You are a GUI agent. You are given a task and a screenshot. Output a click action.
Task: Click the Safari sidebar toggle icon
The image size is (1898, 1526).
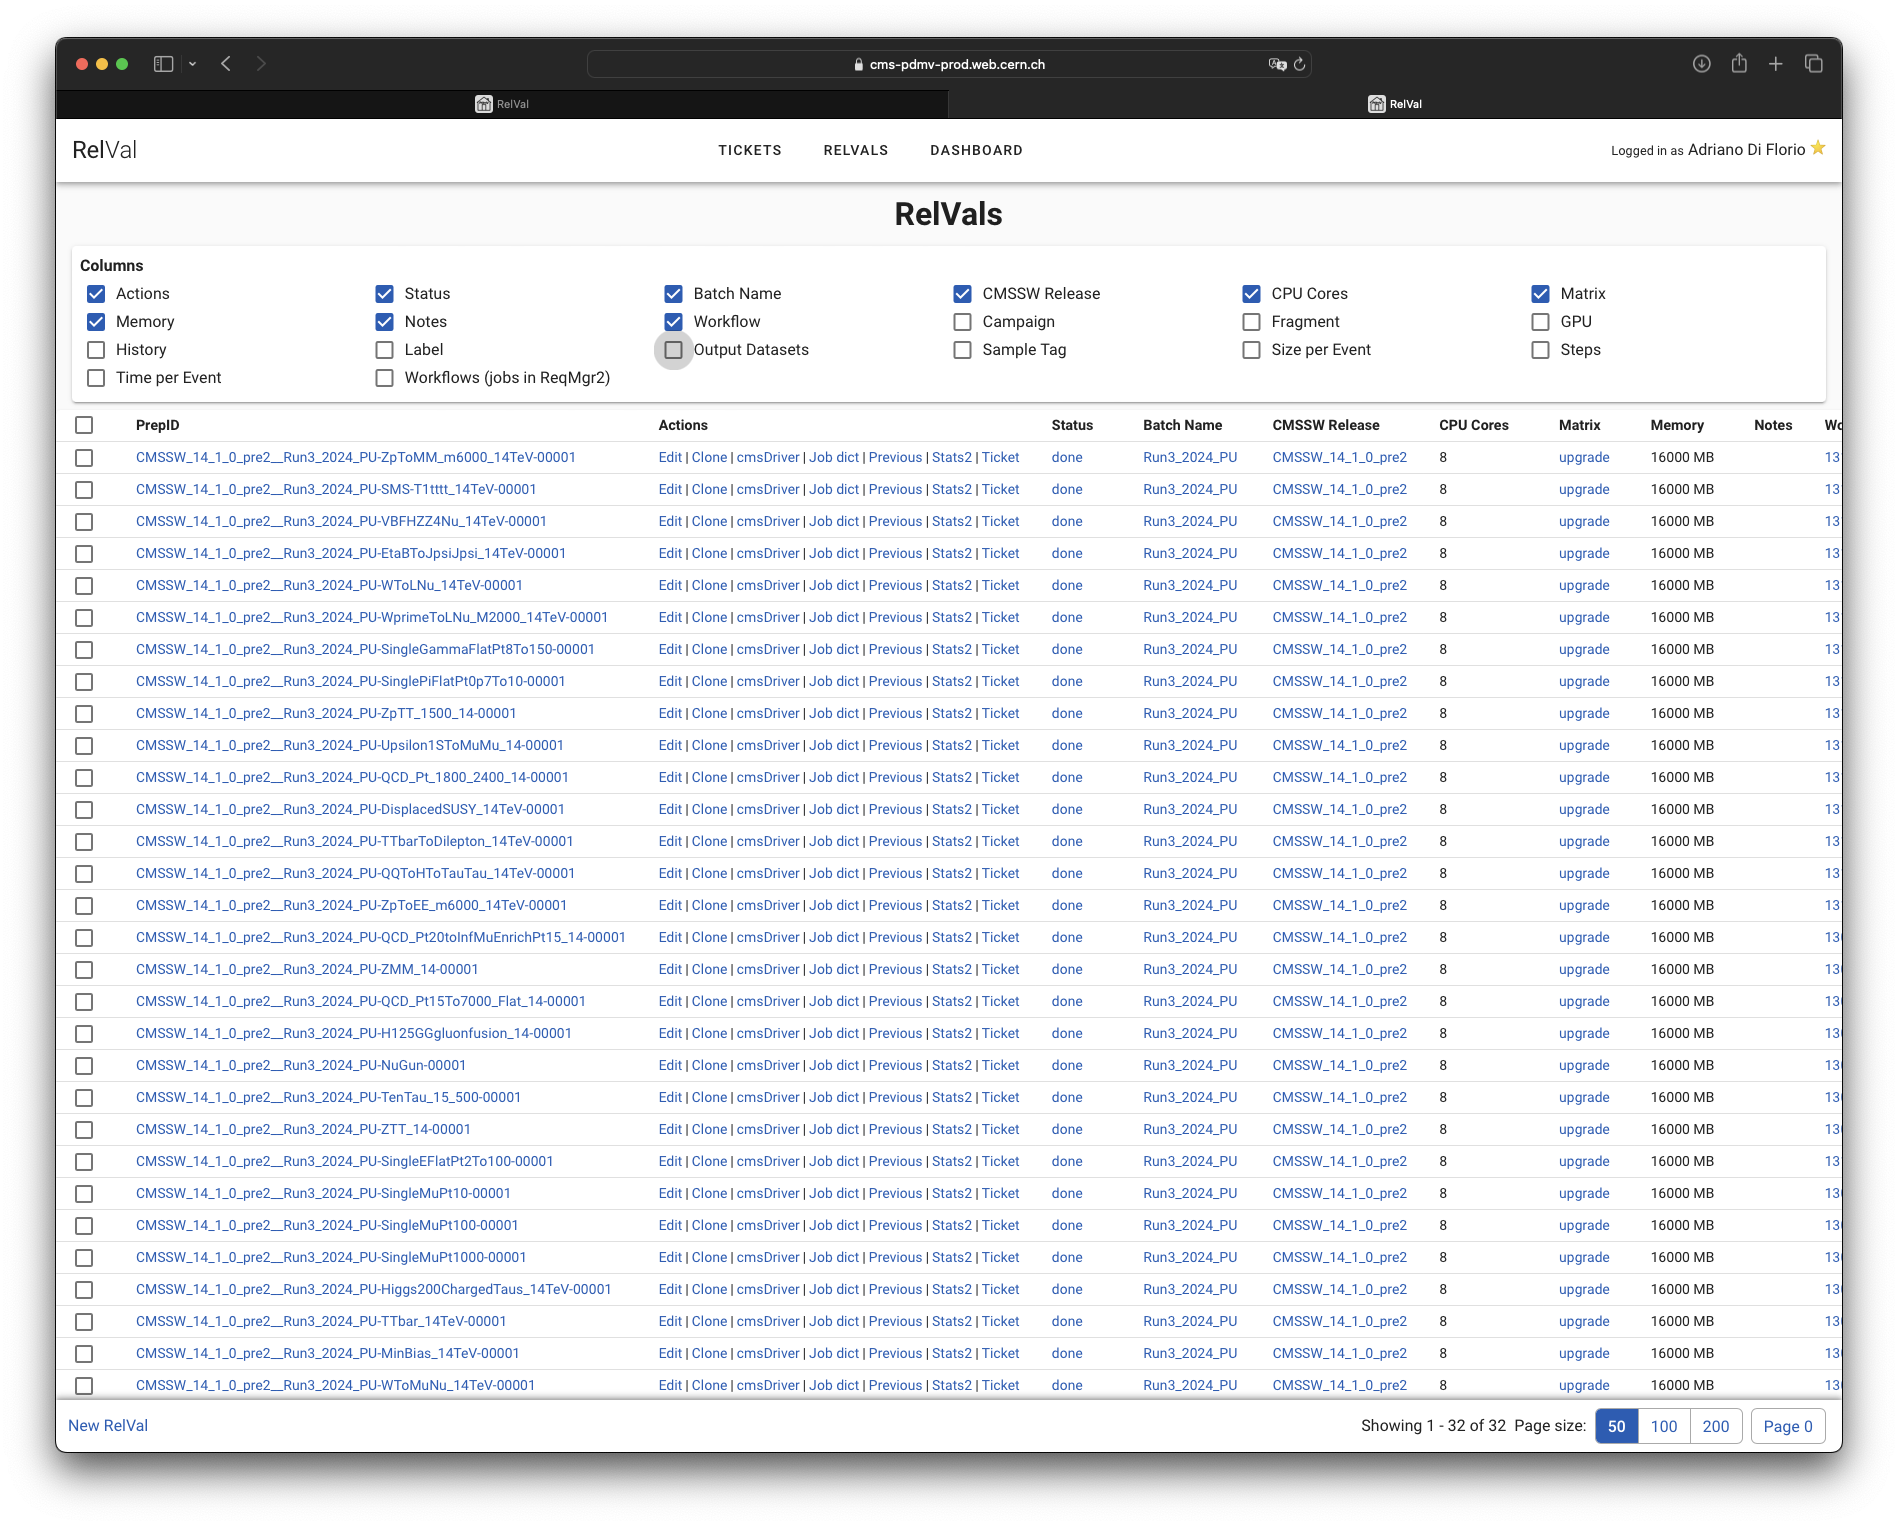coord(163,64)
